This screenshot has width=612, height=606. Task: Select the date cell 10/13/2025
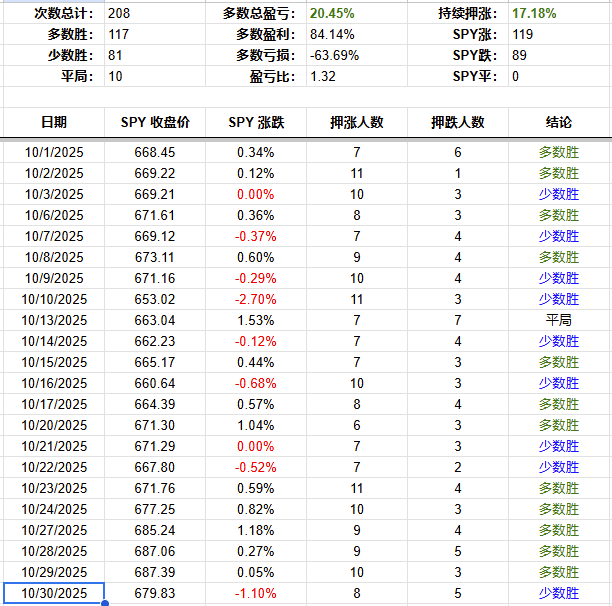(54, 320)
